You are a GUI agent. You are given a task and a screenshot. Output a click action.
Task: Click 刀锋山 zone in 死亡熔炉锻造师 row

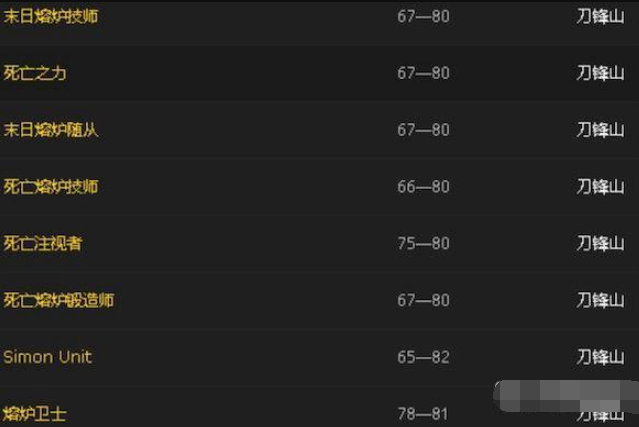[x=600, y=300]
